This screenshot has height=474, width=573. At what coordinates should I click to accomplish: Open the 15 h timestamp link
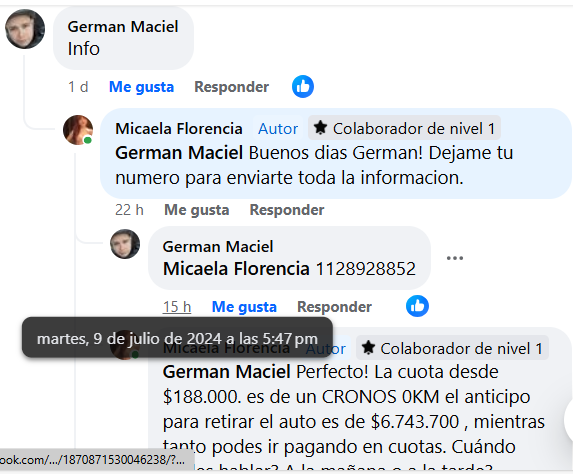pos(177,307)
